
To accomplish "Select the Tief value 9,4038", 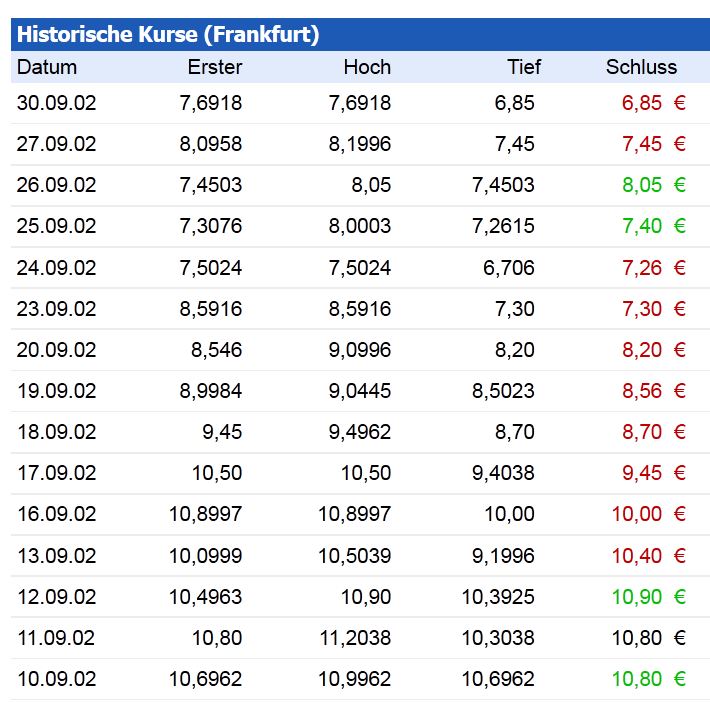I will [498, 473].
